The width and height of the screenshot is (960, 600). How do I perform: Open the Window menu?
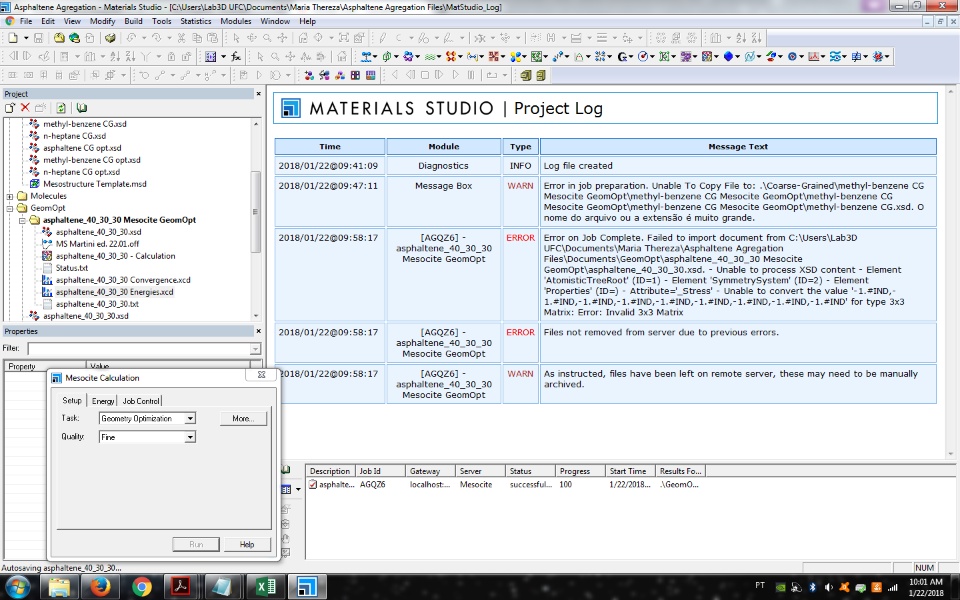tap(275, 21)
